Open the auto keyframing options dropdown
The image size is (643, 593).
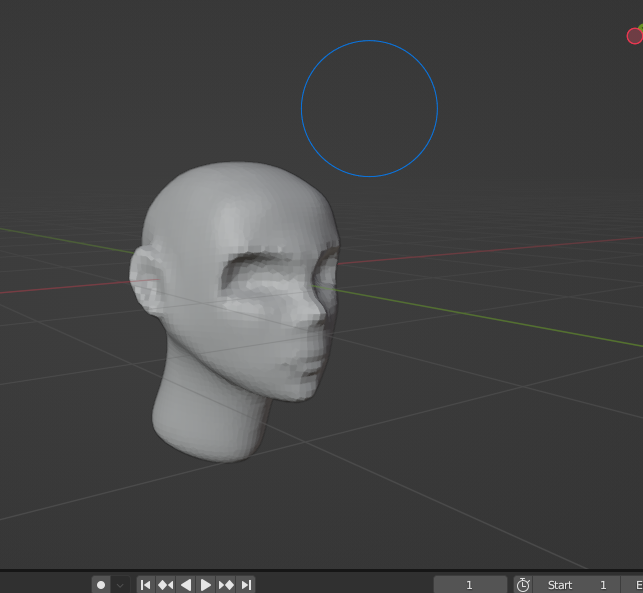point(120,585)
